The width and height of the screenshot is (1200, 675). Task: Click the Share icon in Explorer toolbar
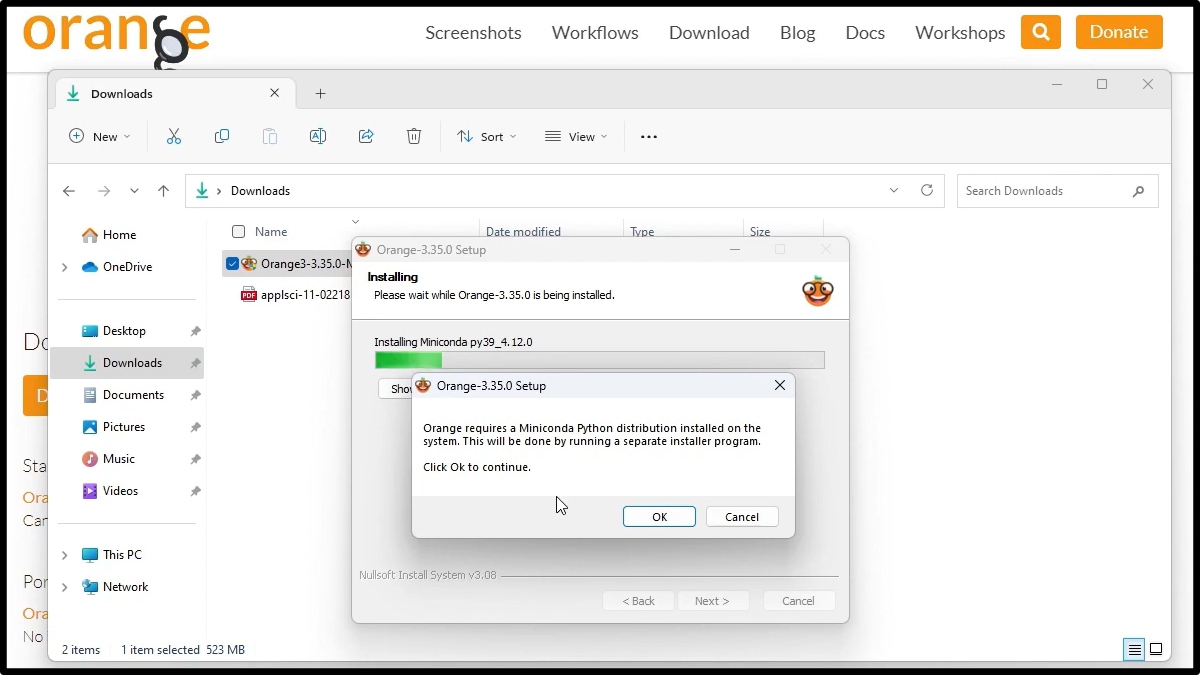(366, 137)
